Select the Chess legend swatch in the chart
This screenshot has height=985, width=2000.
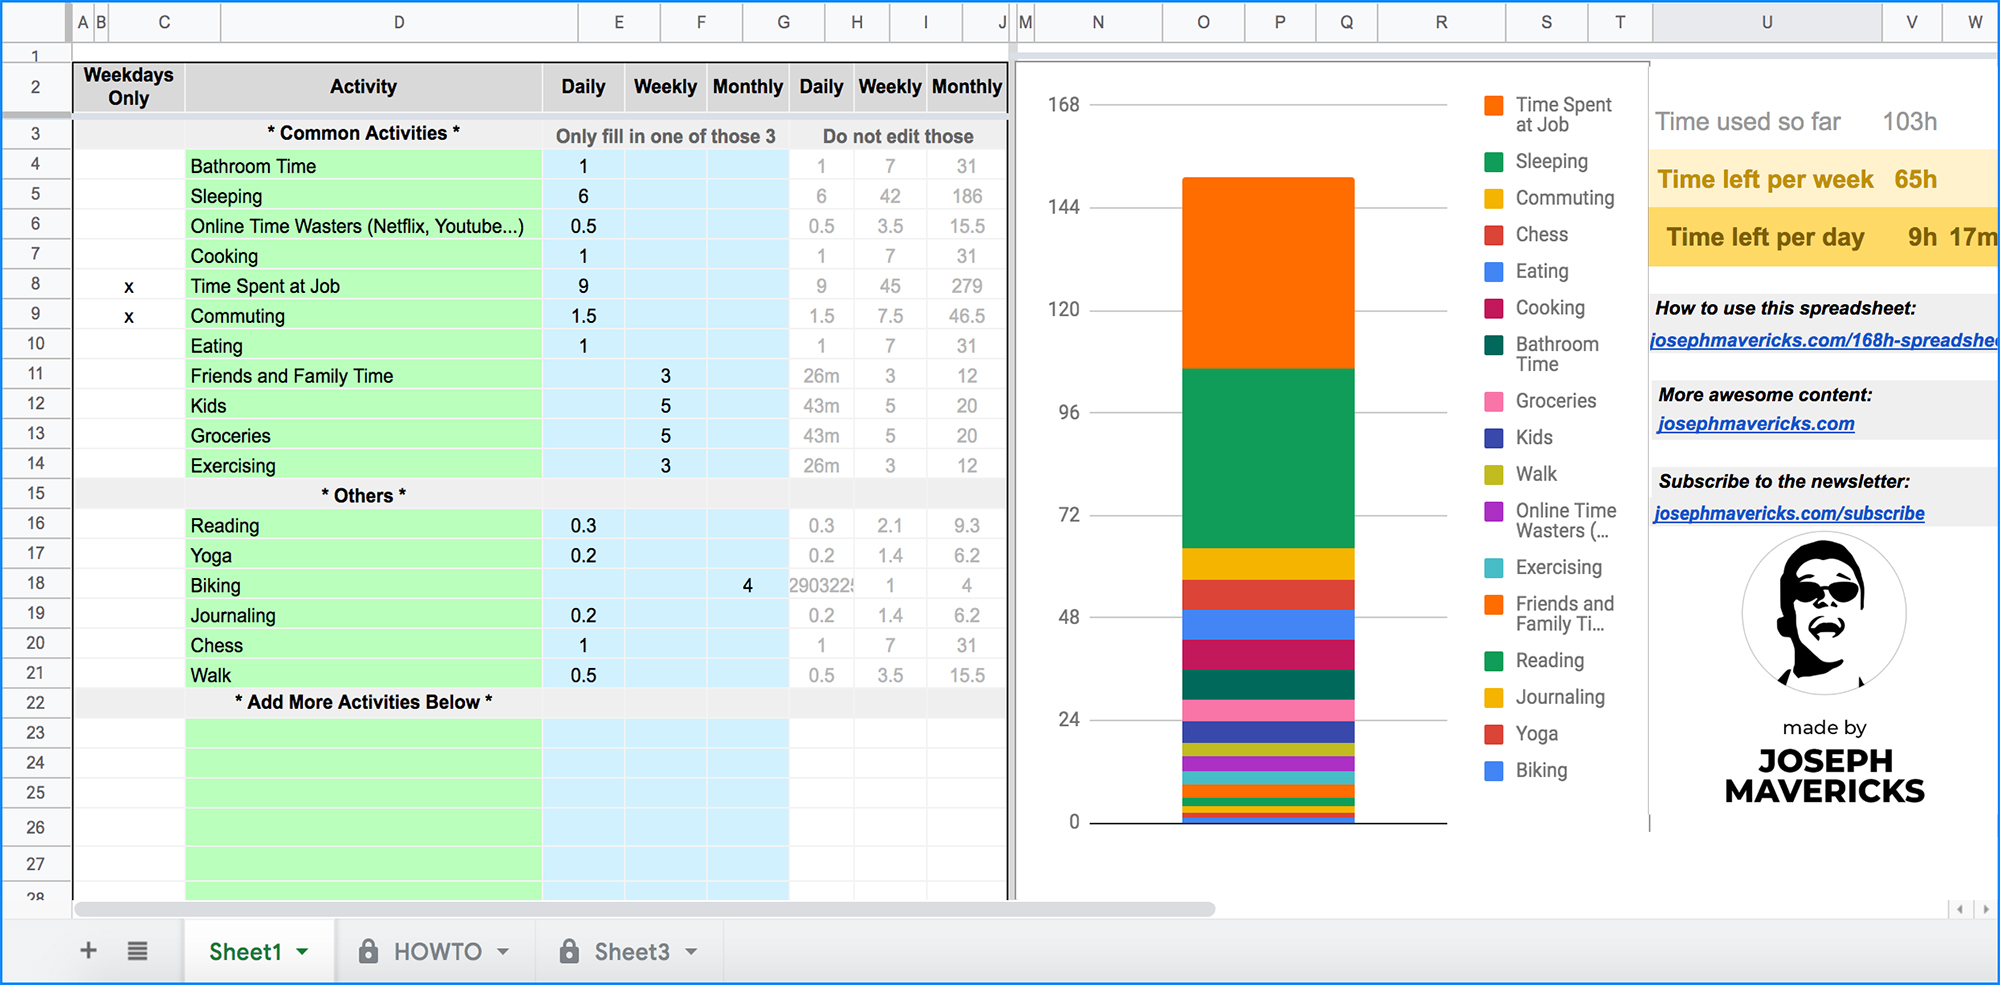[1492, 234]
